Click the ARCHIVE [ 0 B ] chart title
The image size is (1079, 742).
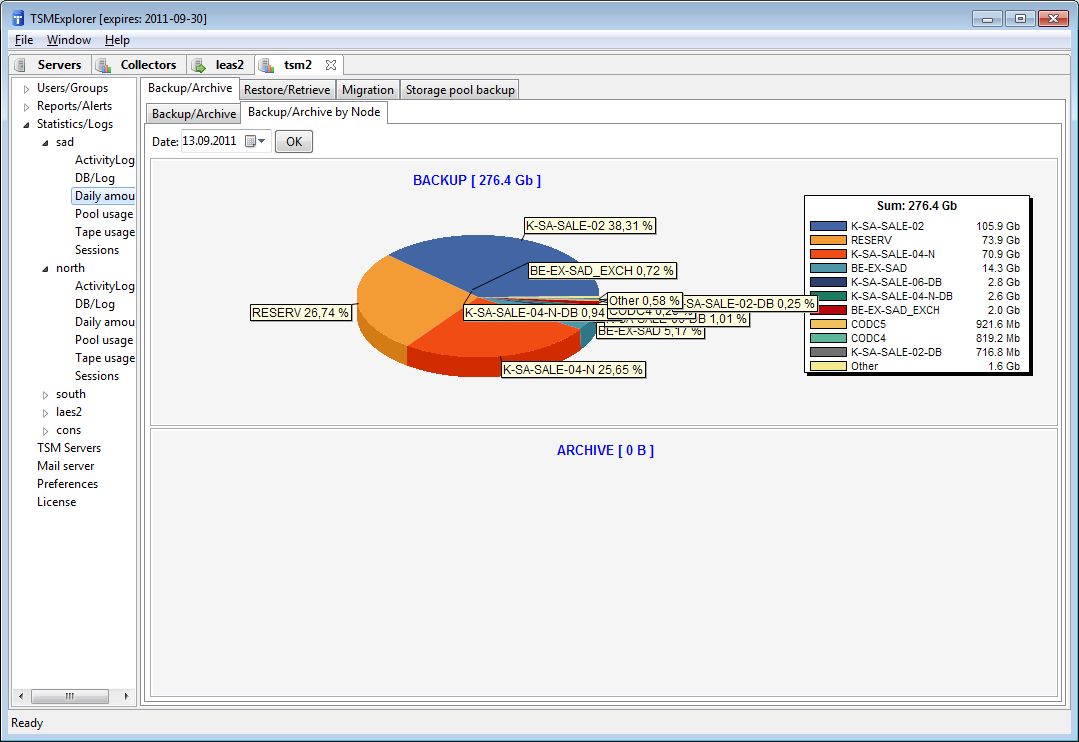605,450
